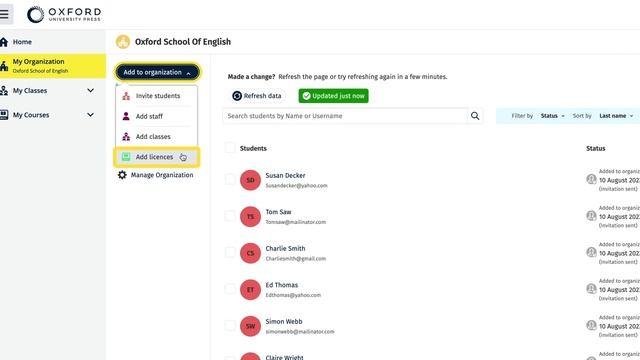Click the email Tomsaw@mailinator.com

296,222
